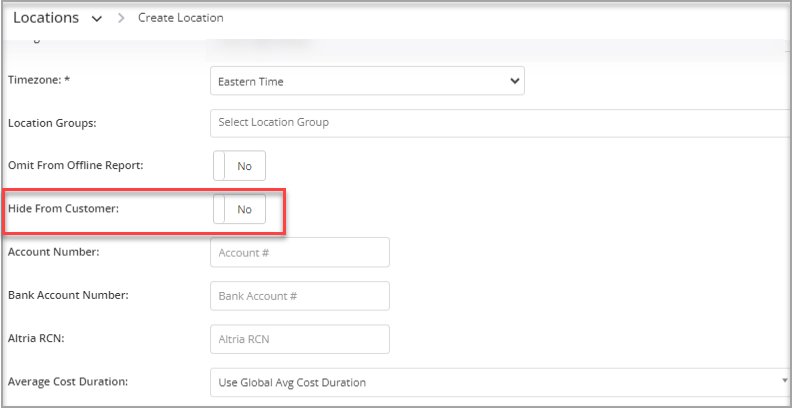Click the Hide From Customer label
The image size is (792, 411).
coord(64,209)
